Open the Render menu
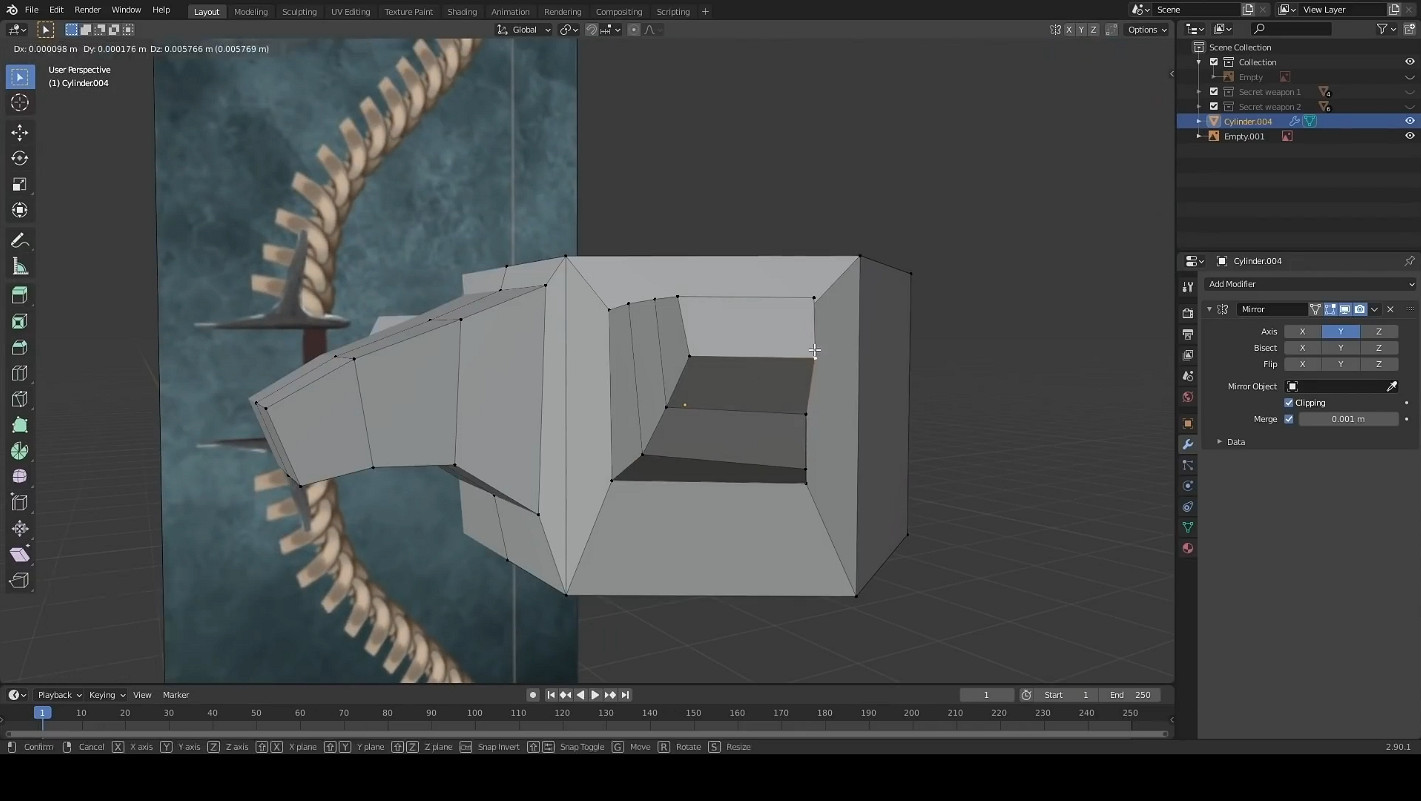 click(87, 10)
